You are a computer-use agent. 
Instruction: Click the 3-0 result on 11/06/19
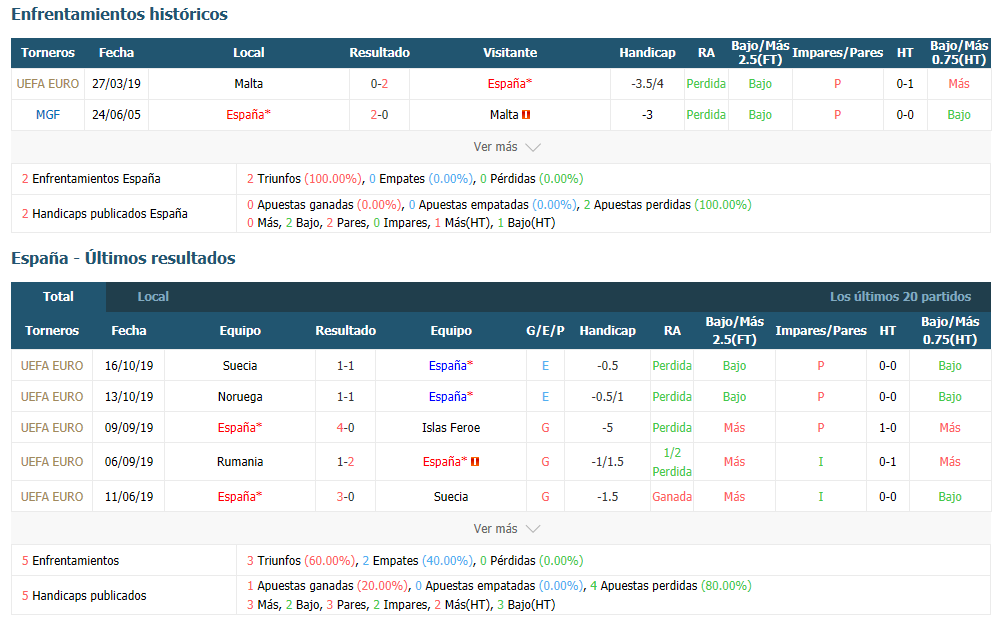345,497
